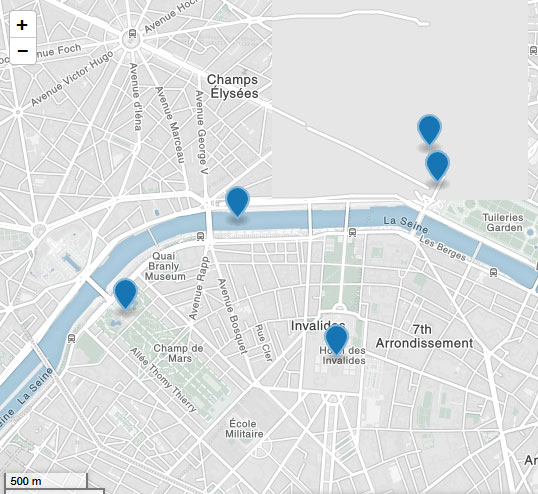The height and width of the screenshot is (494, 538).
Task: Click the train station icon at Arc de Triomphe roundabout
Action: click(132, 34)
